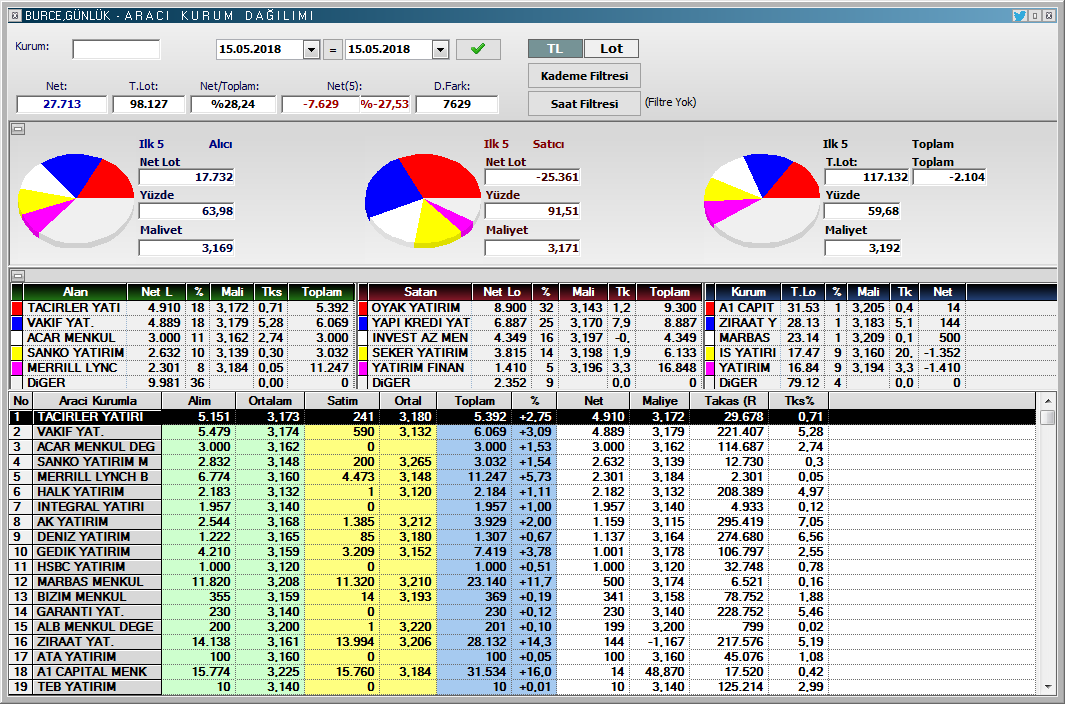Click IS YATIRI in Kurum list

(747, 353)
